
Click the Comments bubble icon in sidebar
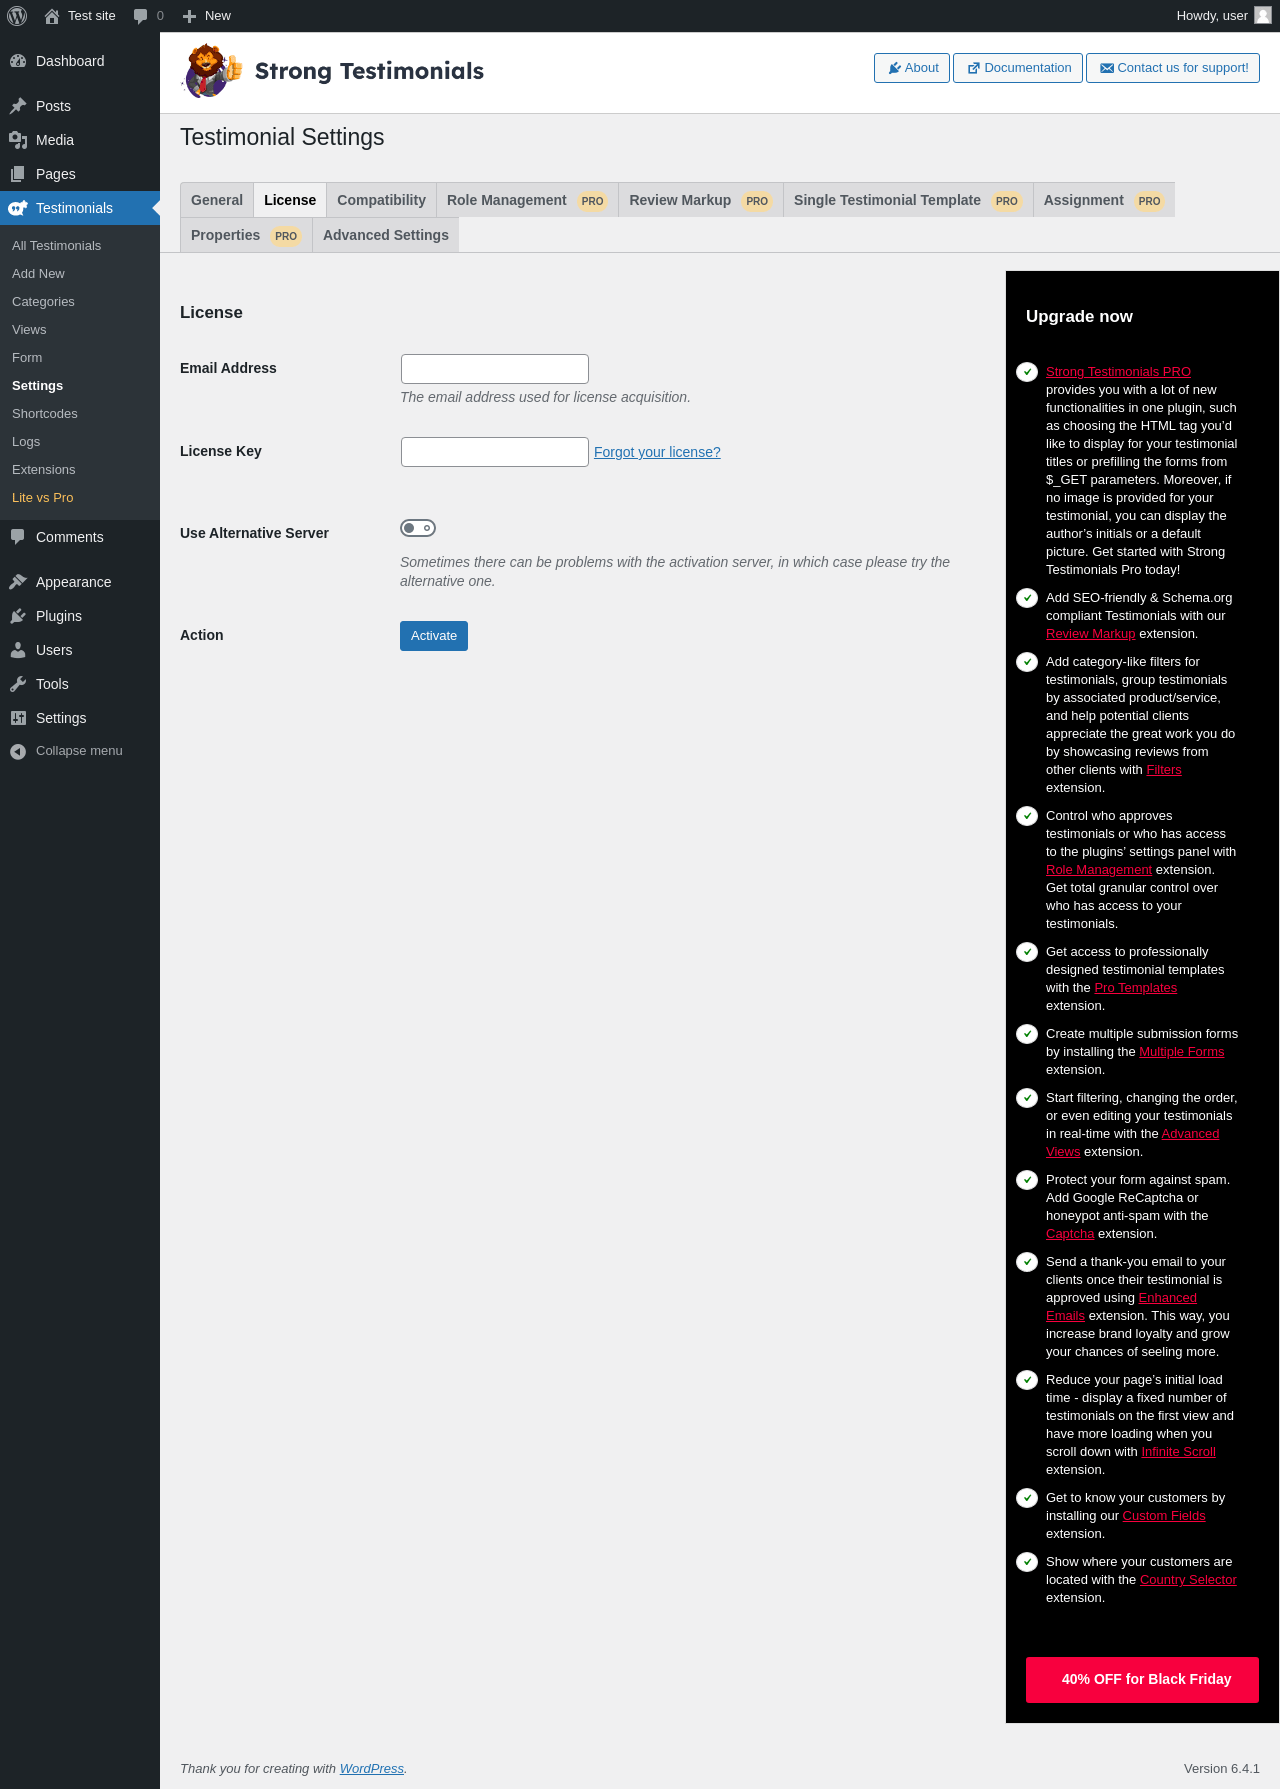pyautogui.click(x=18, y=537)
